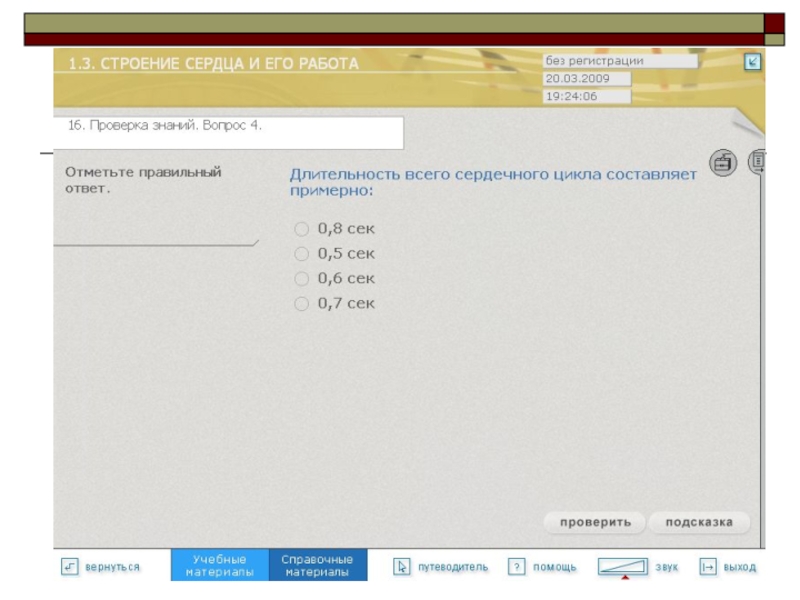
Task: Click the Проверка знаний. Вопрос 4 box
Action: 229,133
